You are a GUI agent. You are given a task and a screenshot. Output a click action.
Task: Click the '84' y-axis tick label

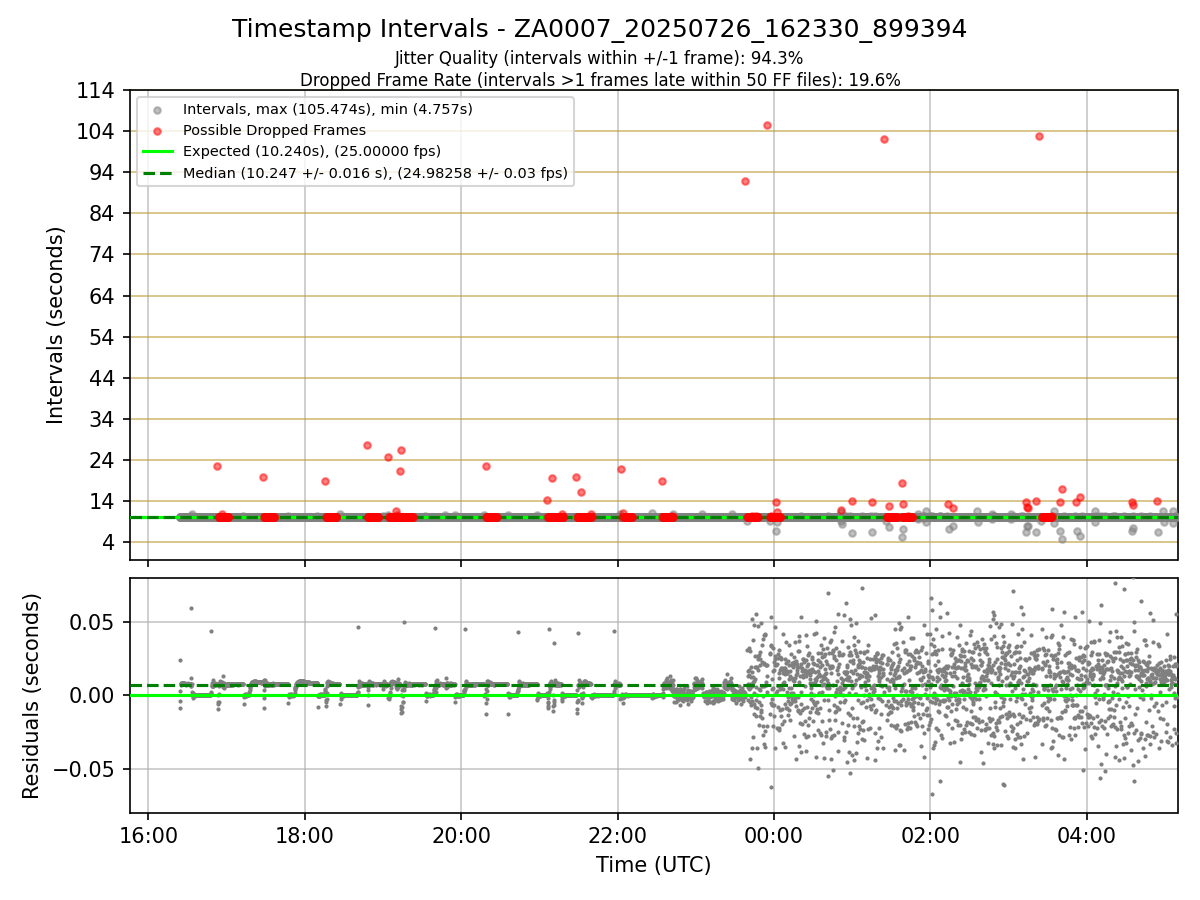pyautogui.click(x=104, y=214)
